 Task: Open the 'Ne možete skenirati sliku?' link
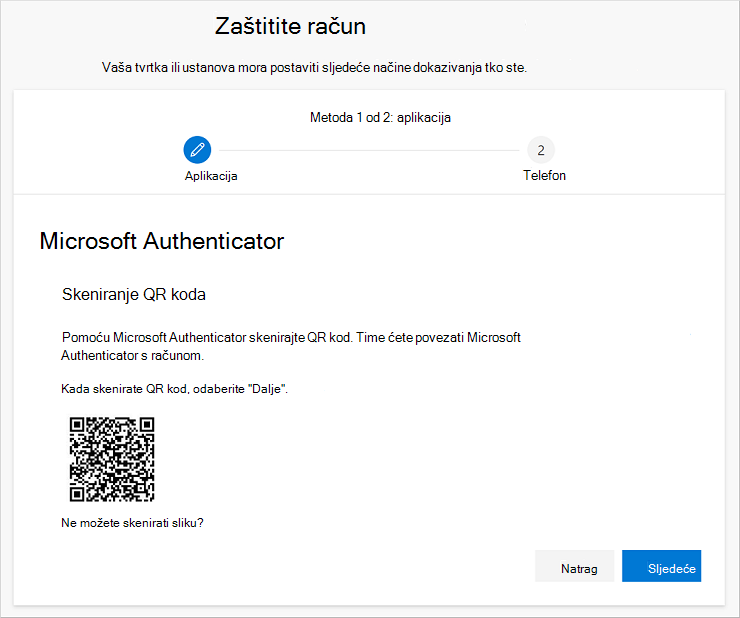132,523
